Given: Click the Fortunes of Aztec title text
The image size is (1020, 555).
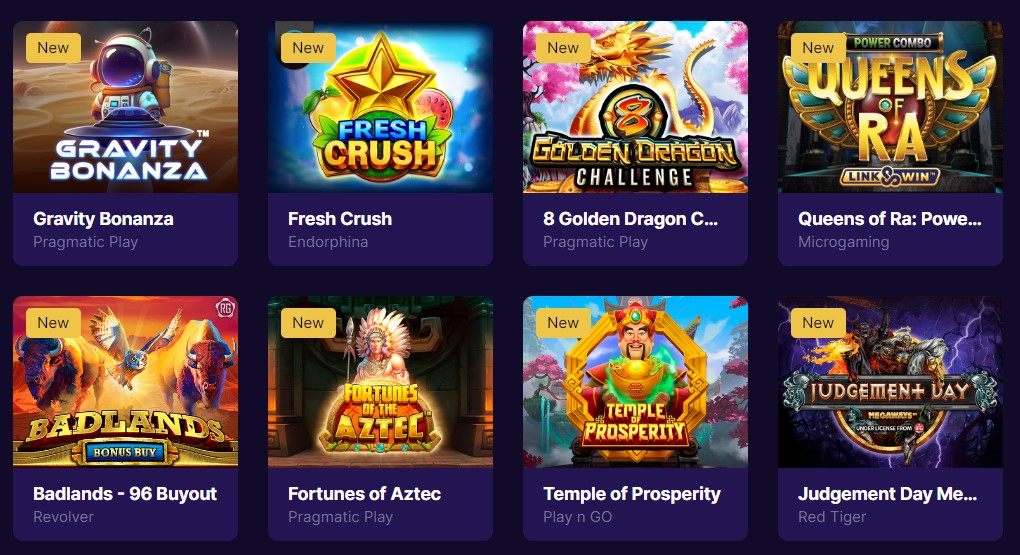Looking at the screenshot, I should pos(364,494).
